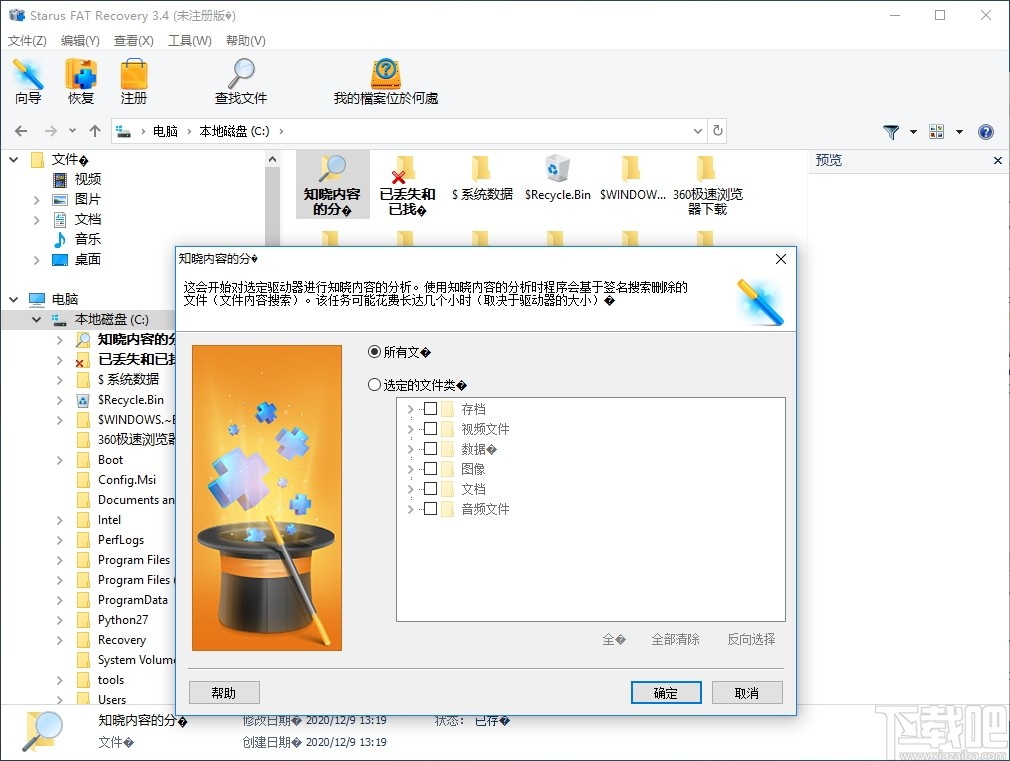
Task: Open the 工具(W) menu
Action: click(189, 41)
